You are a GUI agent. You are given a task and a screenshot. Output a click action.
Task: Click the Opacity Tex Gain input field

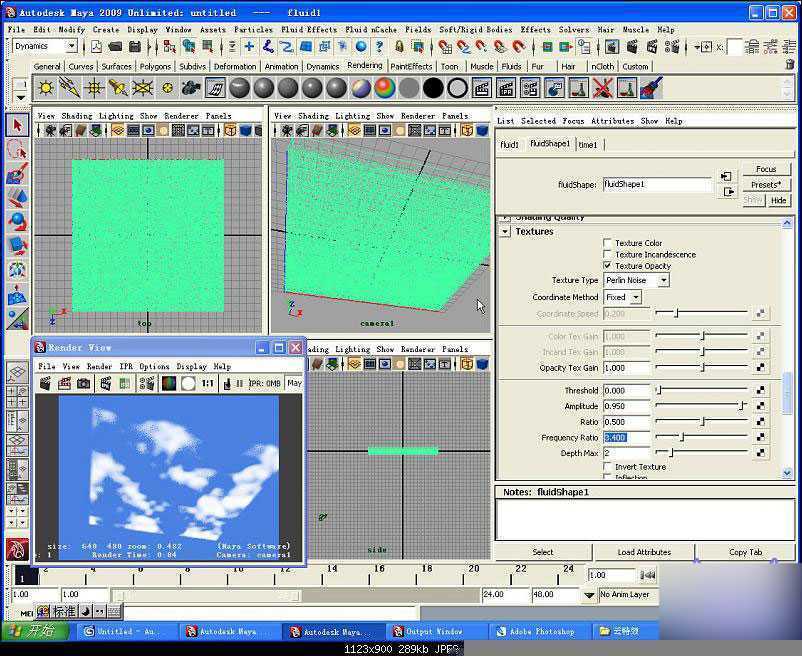pos(626,368)
